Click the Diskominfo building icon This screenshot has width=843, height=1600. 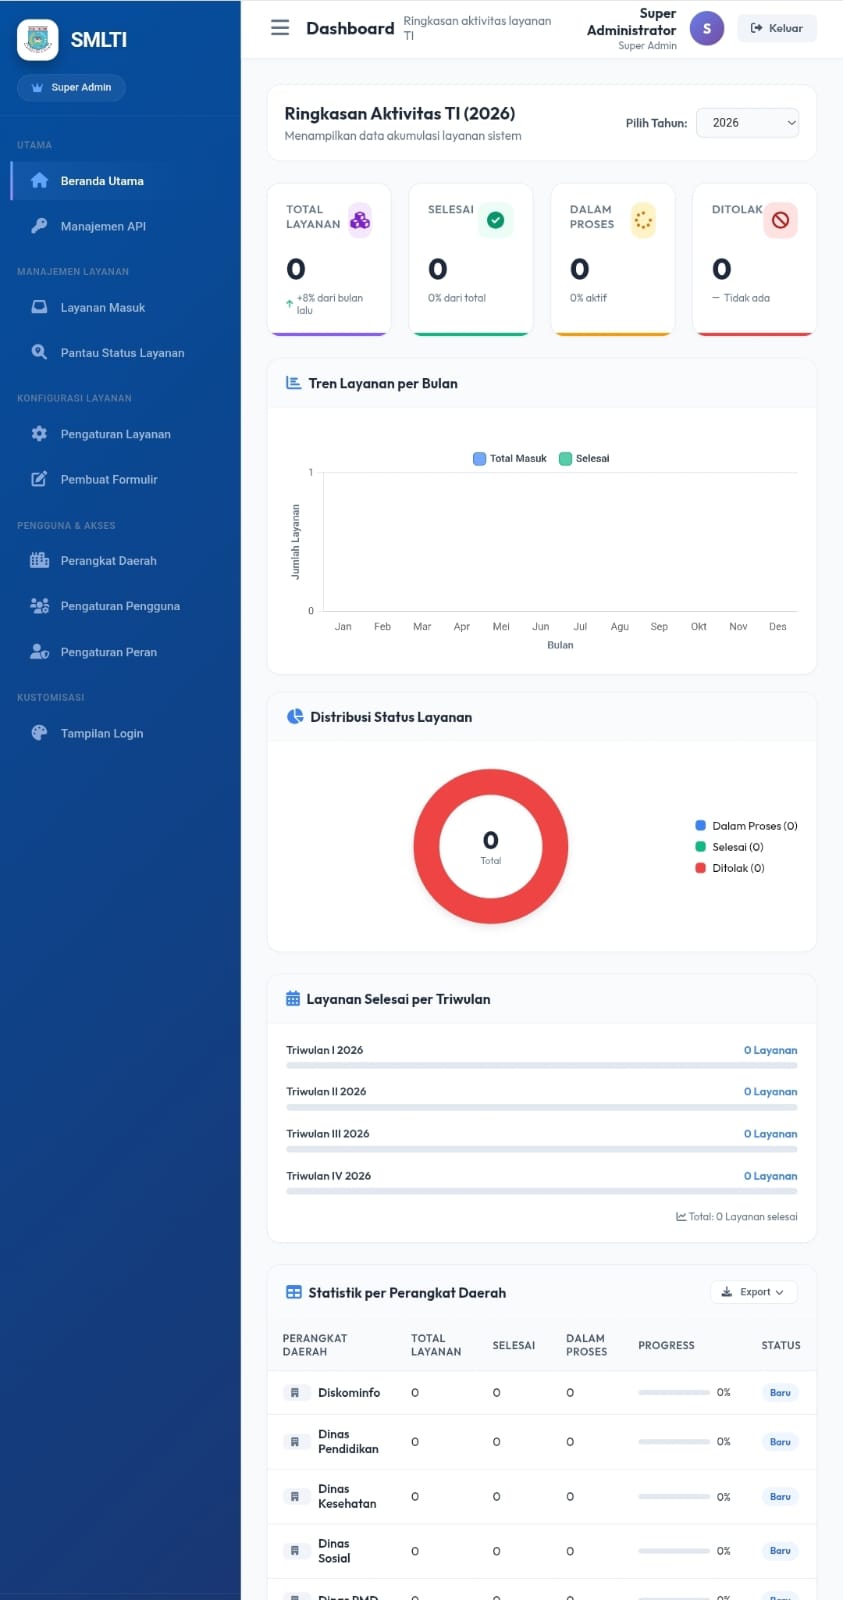(294, 1393)
